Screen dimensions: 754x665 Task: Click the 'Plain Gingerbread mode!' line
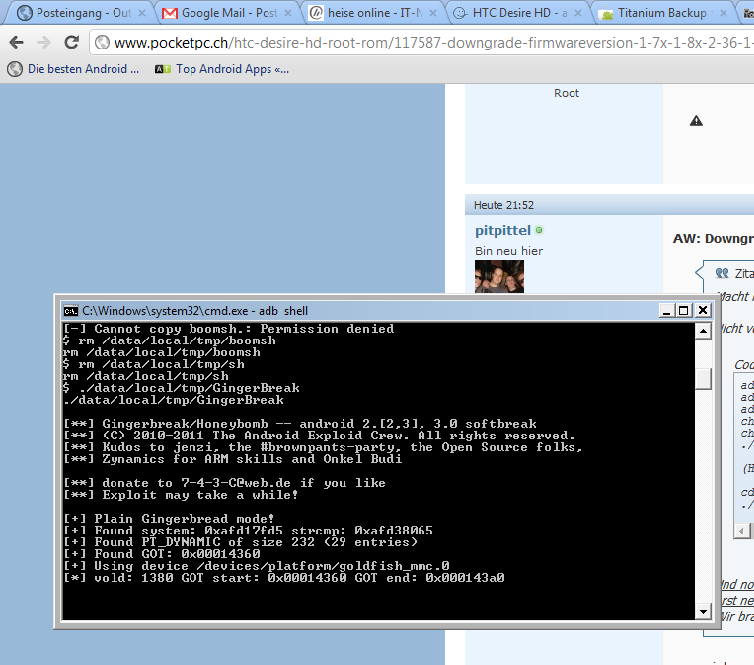(x=169, y=519)
